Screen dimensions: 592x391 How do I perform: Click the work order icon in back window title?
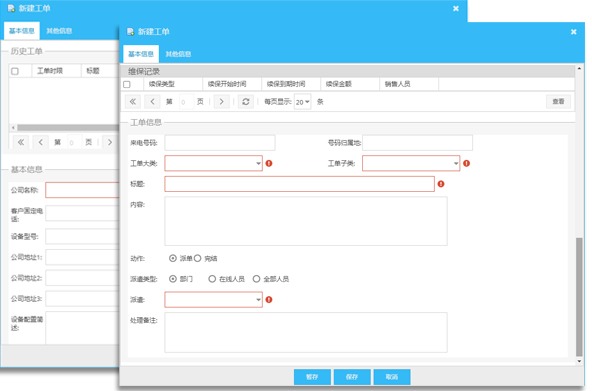tap(11, 8)
